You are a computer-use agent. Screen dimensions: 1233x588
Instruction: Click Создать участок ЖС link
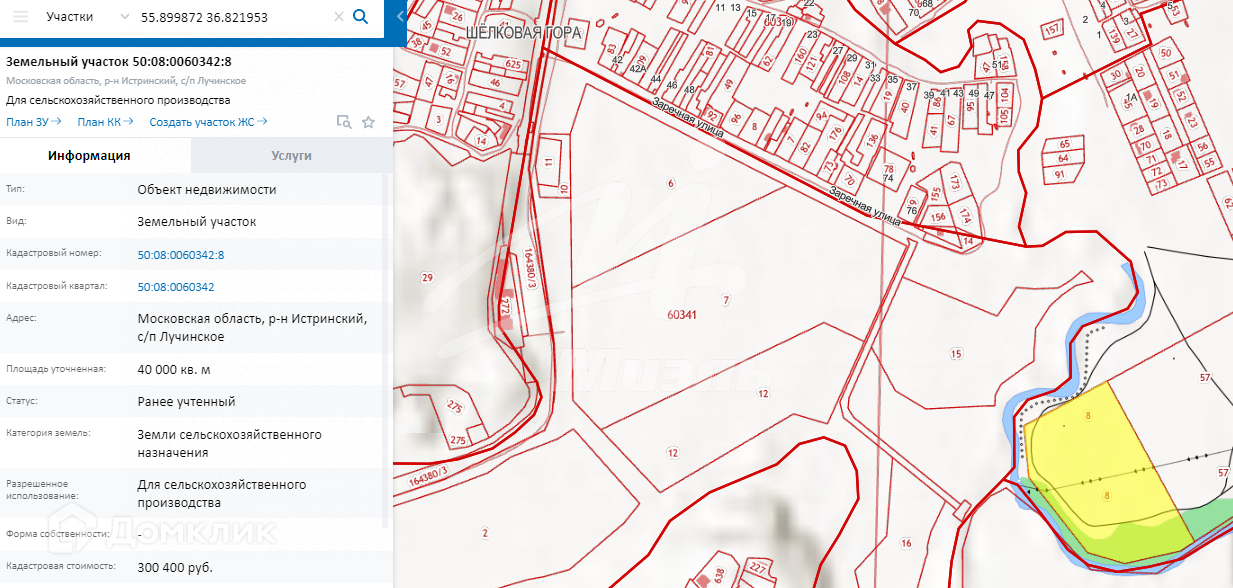[207, 122]
